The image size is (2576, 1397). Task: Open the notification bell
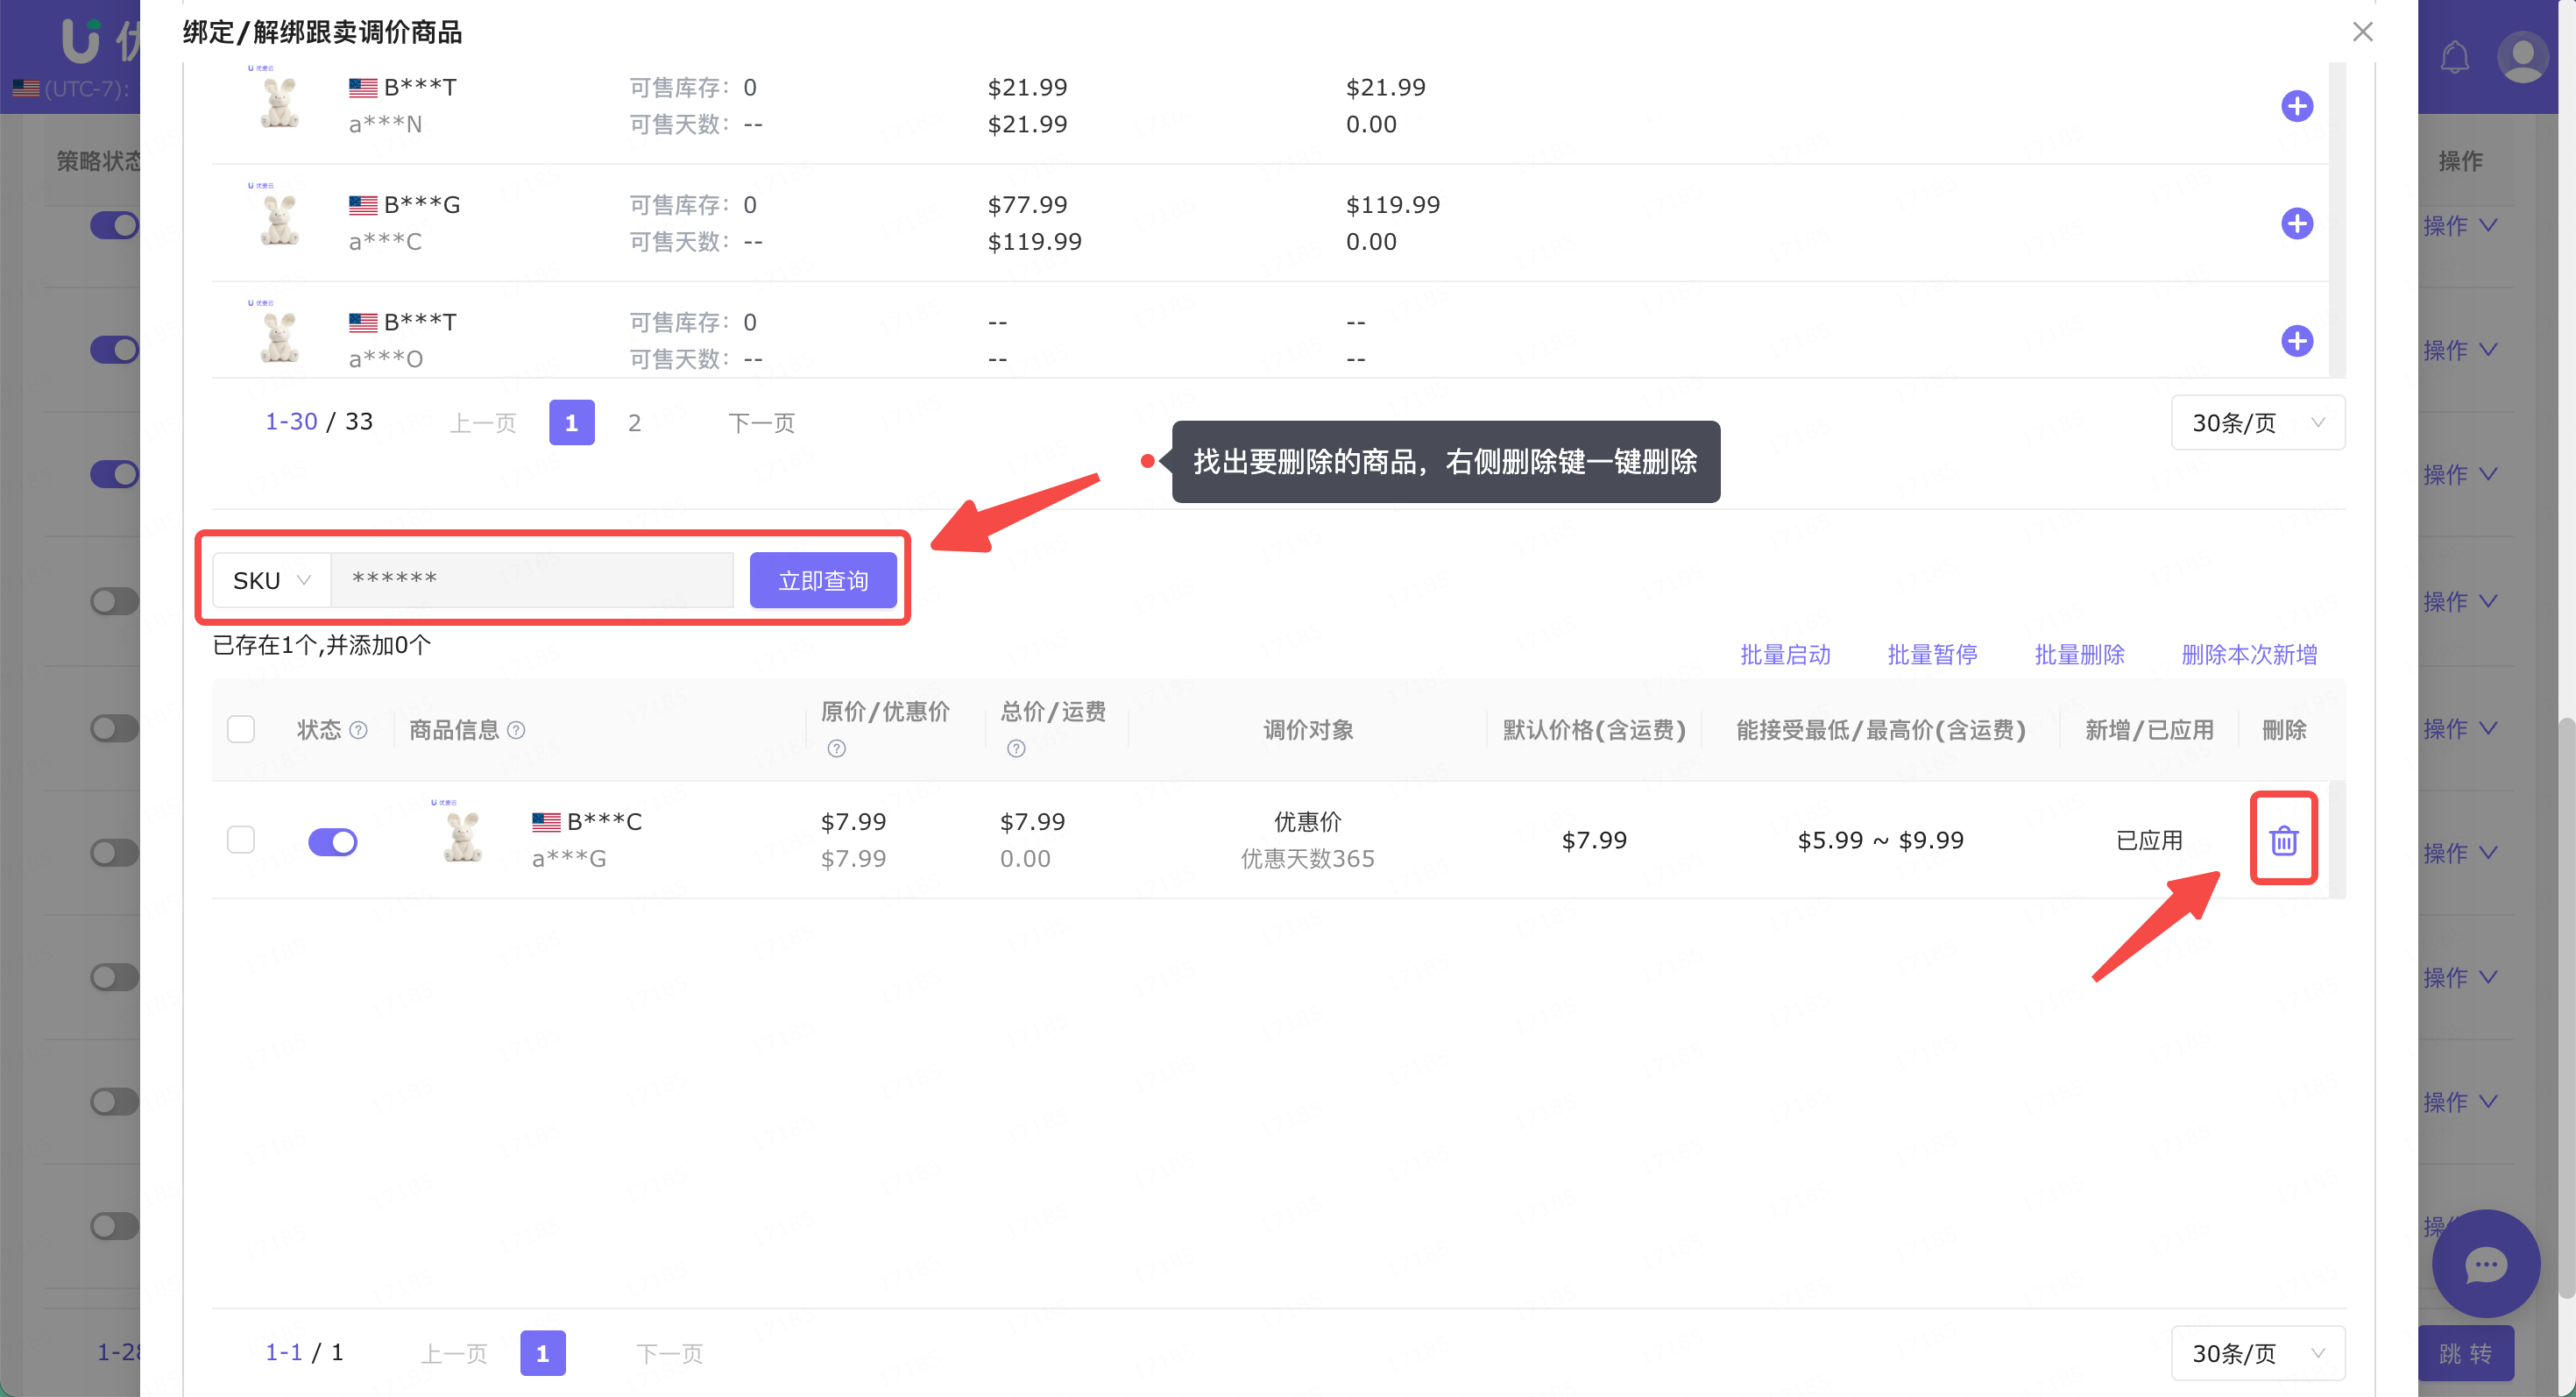pos(2454,58)
